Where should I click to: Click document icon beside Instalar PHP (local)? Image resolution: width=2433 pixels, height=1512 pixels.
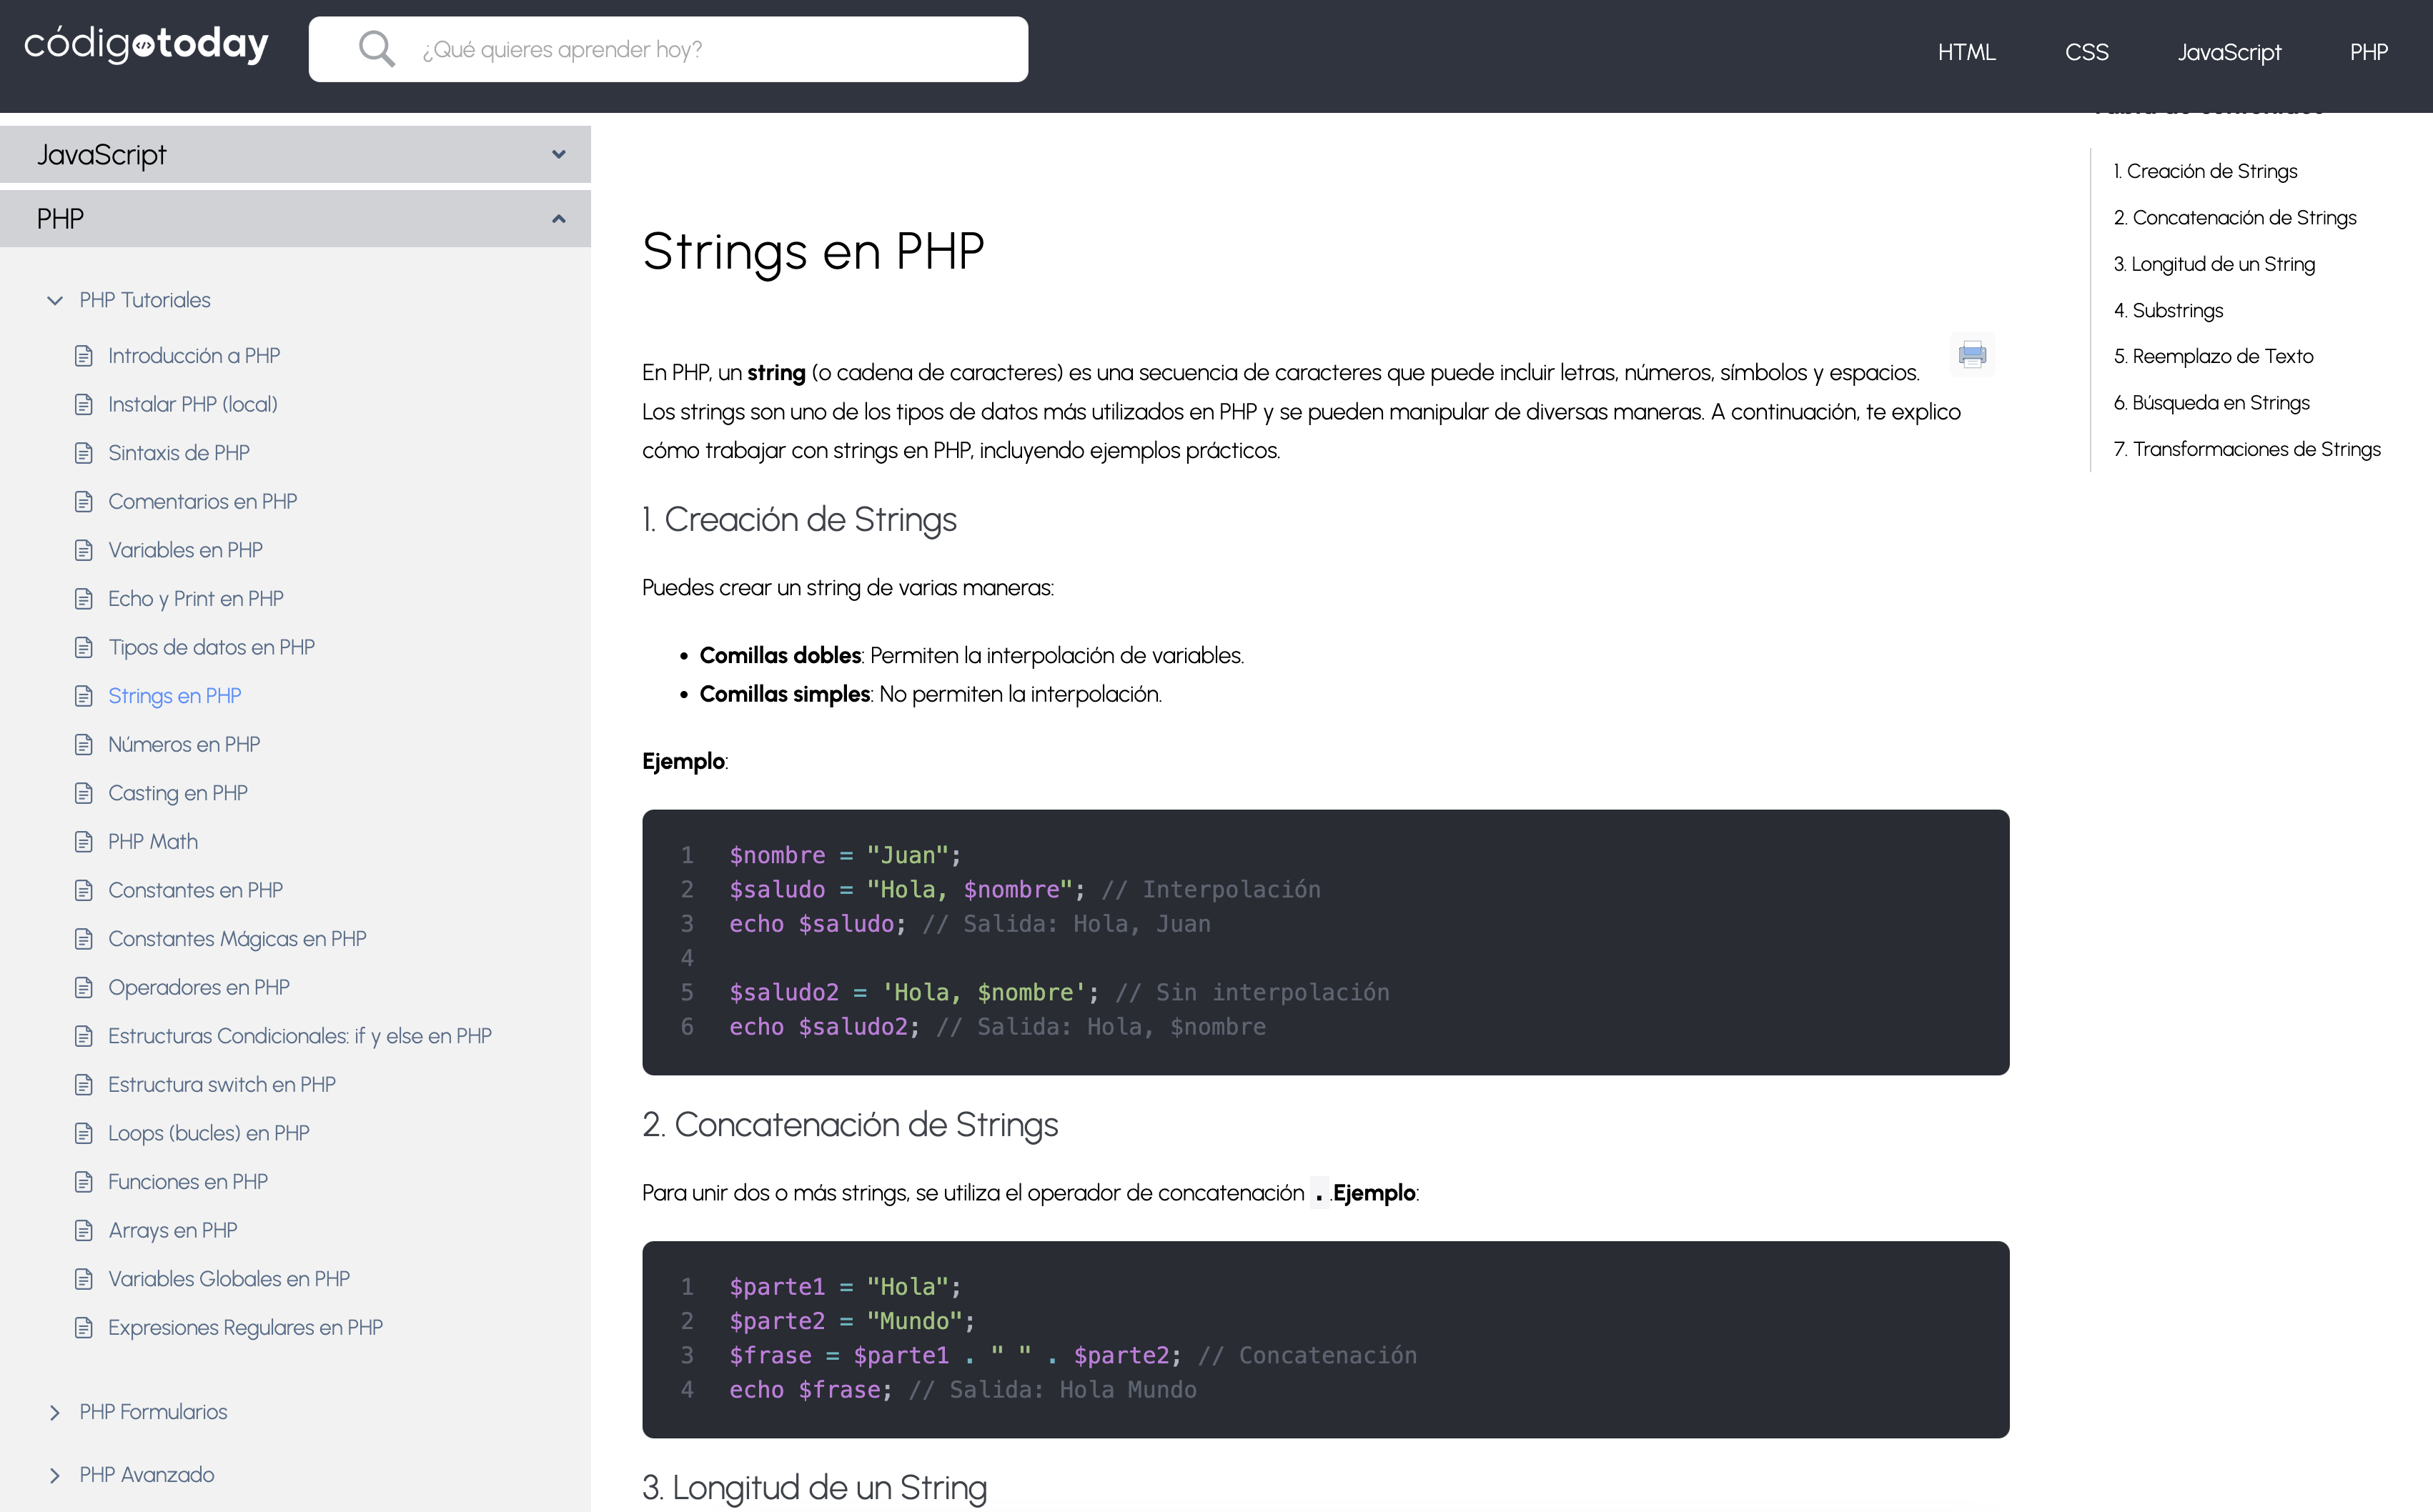pos(84,404)
